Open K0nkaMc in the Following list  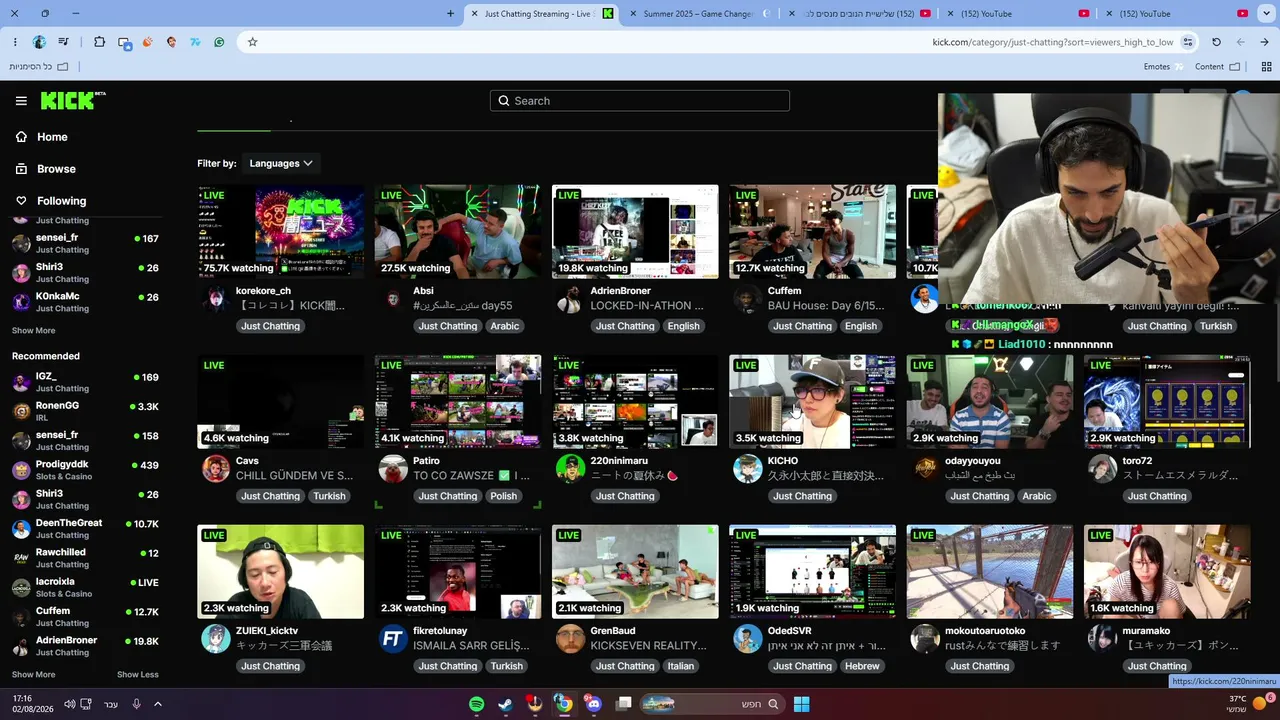coord(85,302)
